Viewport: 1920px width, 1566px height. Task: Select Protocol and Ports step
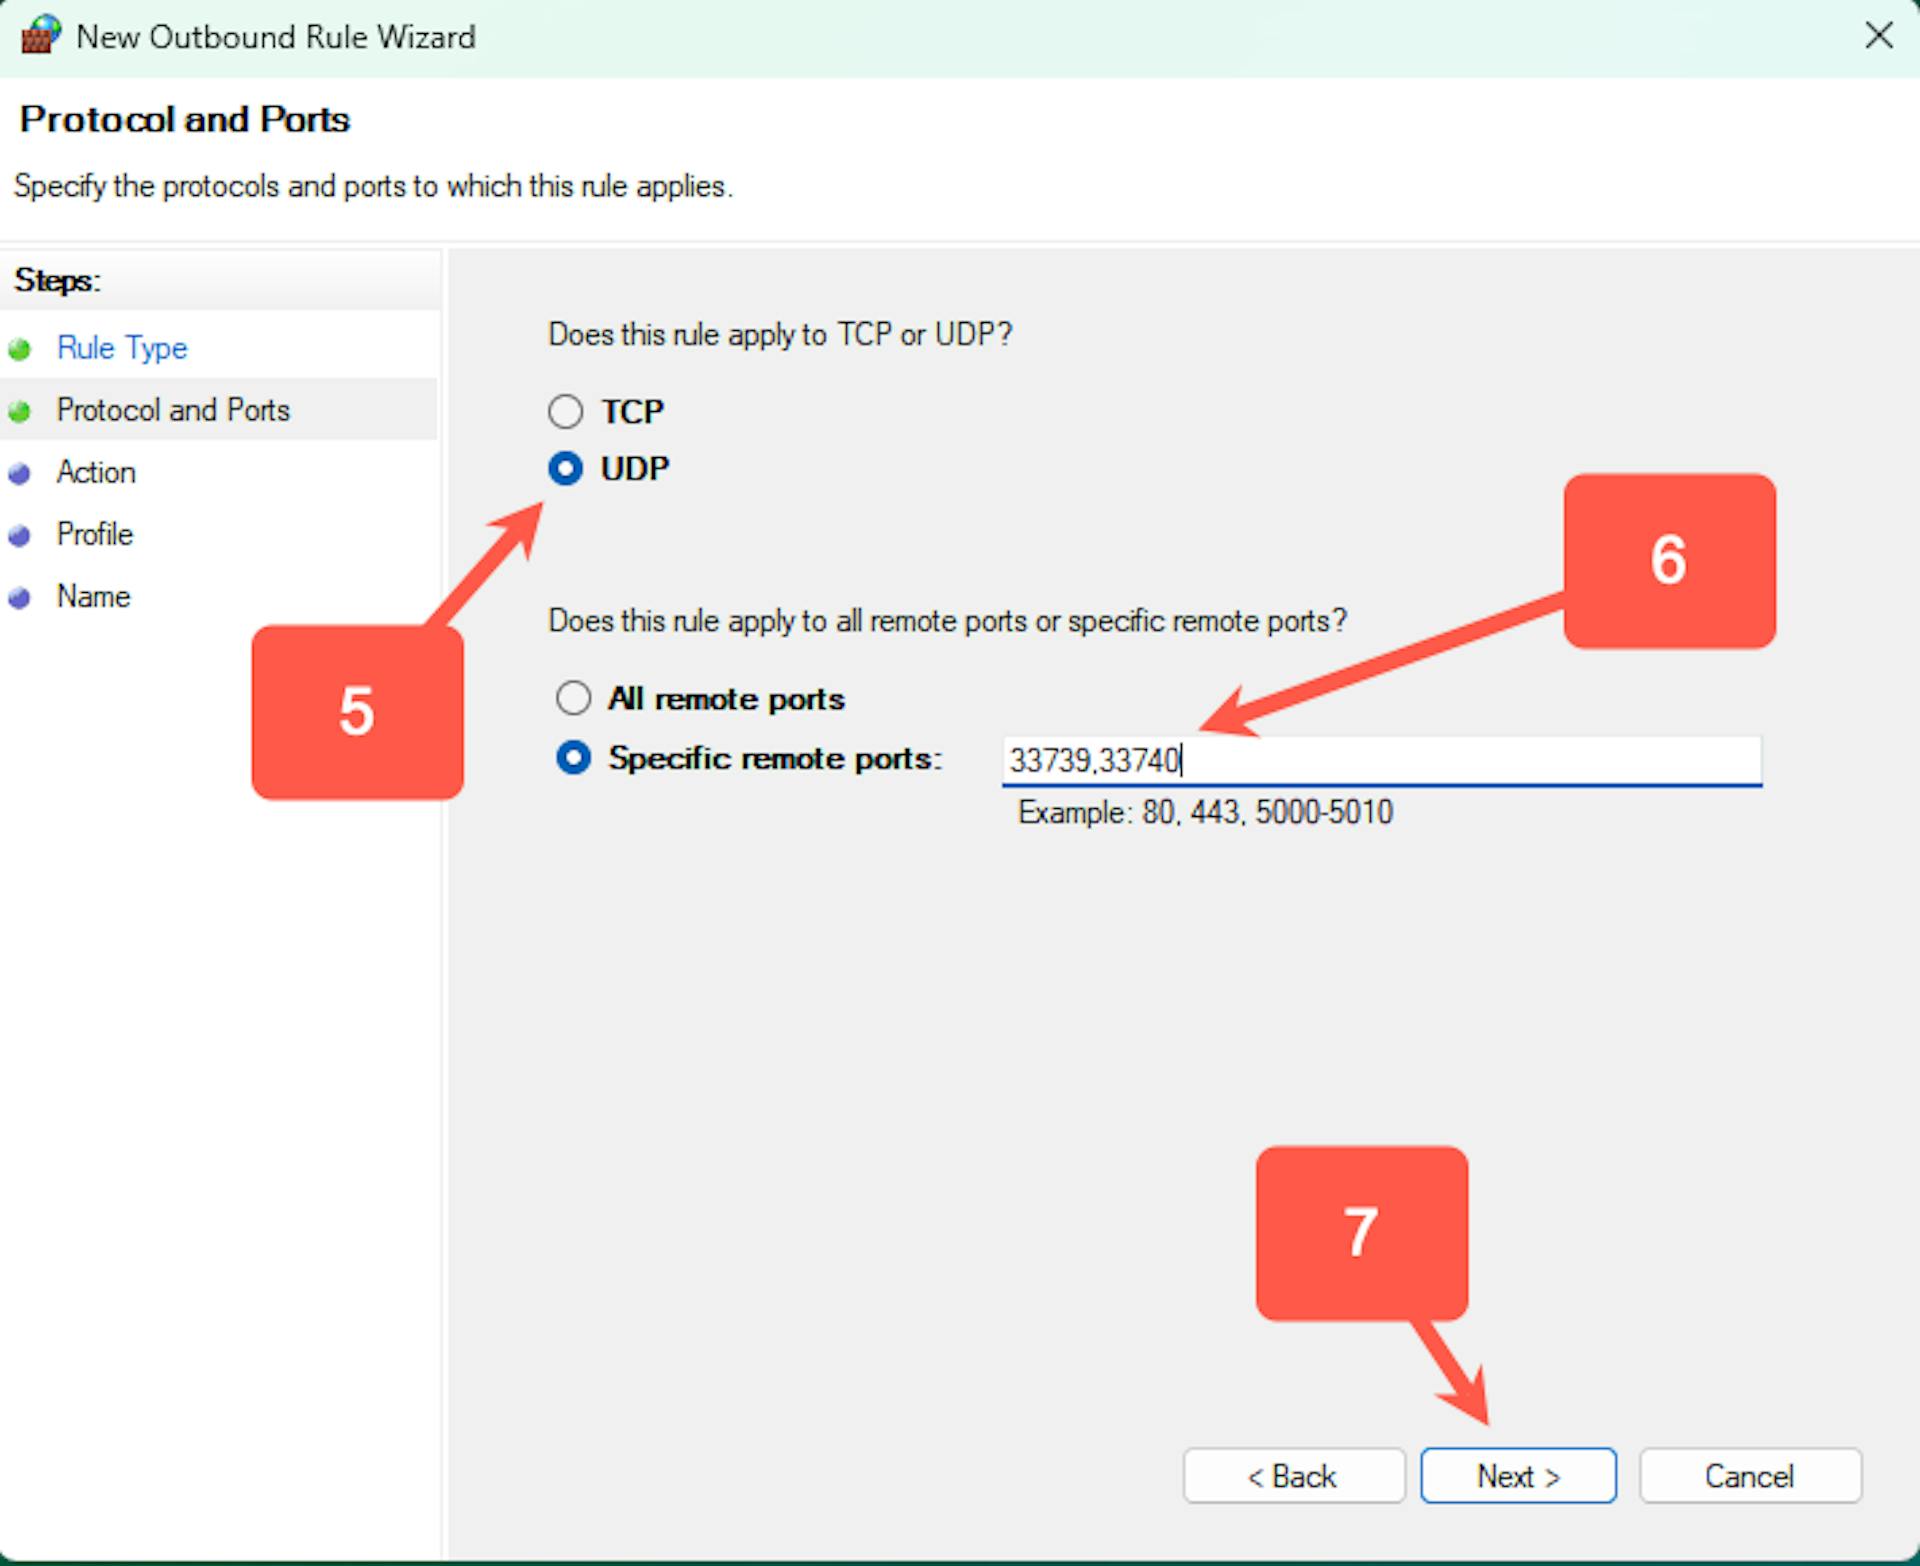(173, 410)
